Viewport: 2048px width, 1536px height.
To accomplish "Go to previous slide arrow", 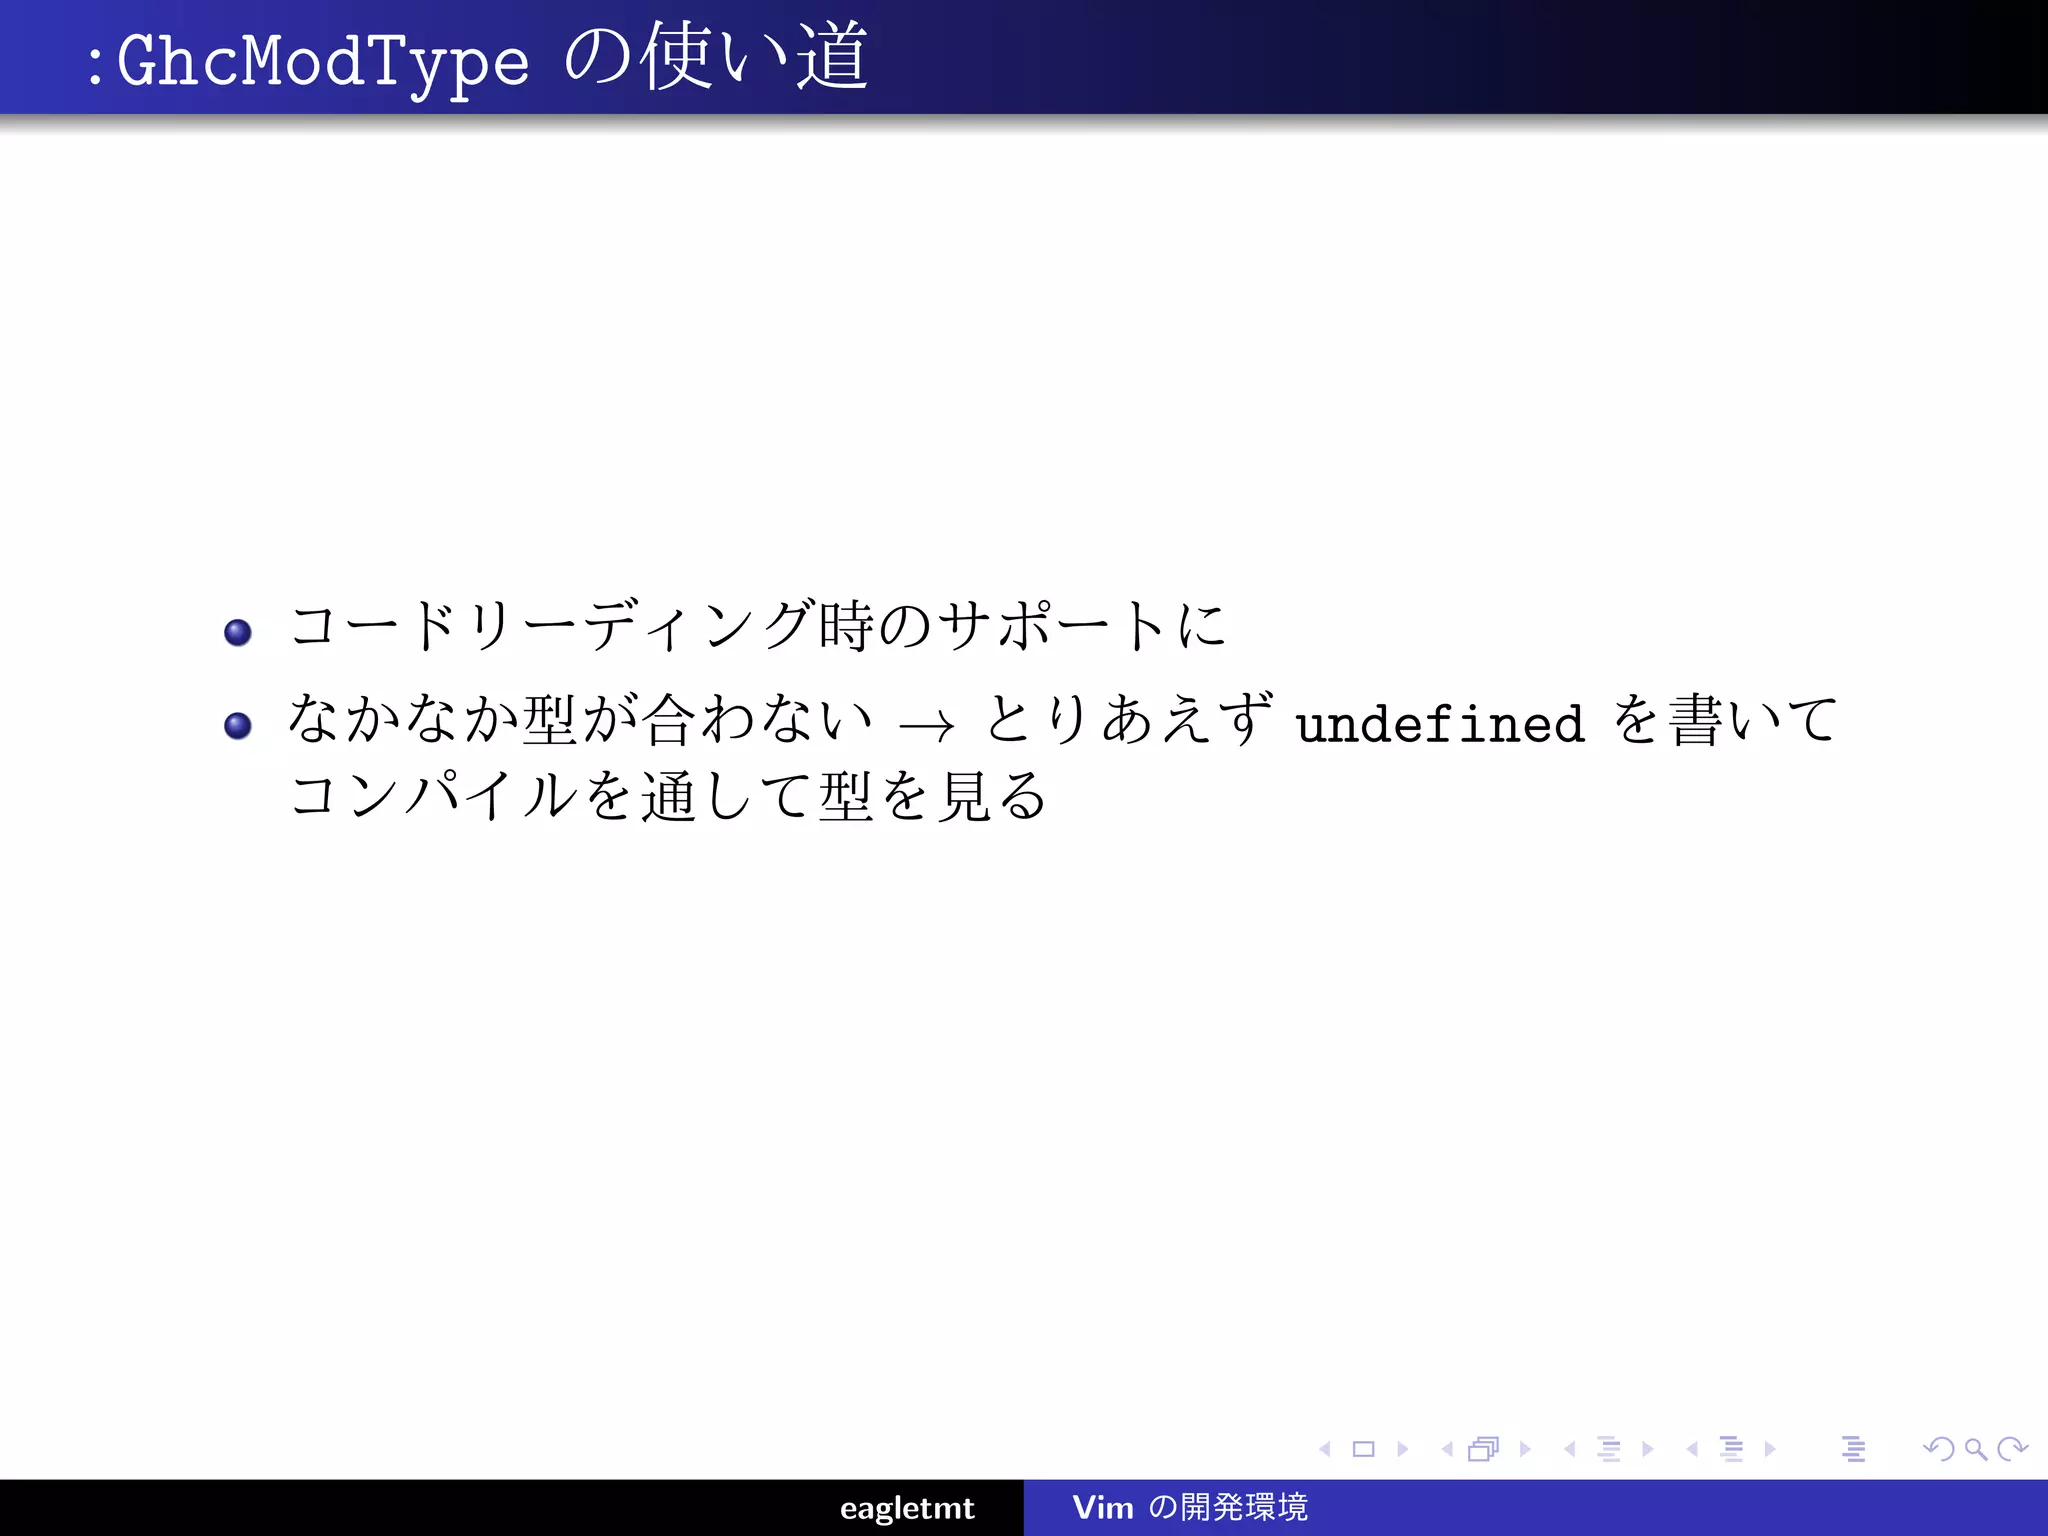I will pyautogui.click(x=1325, y=1449).
